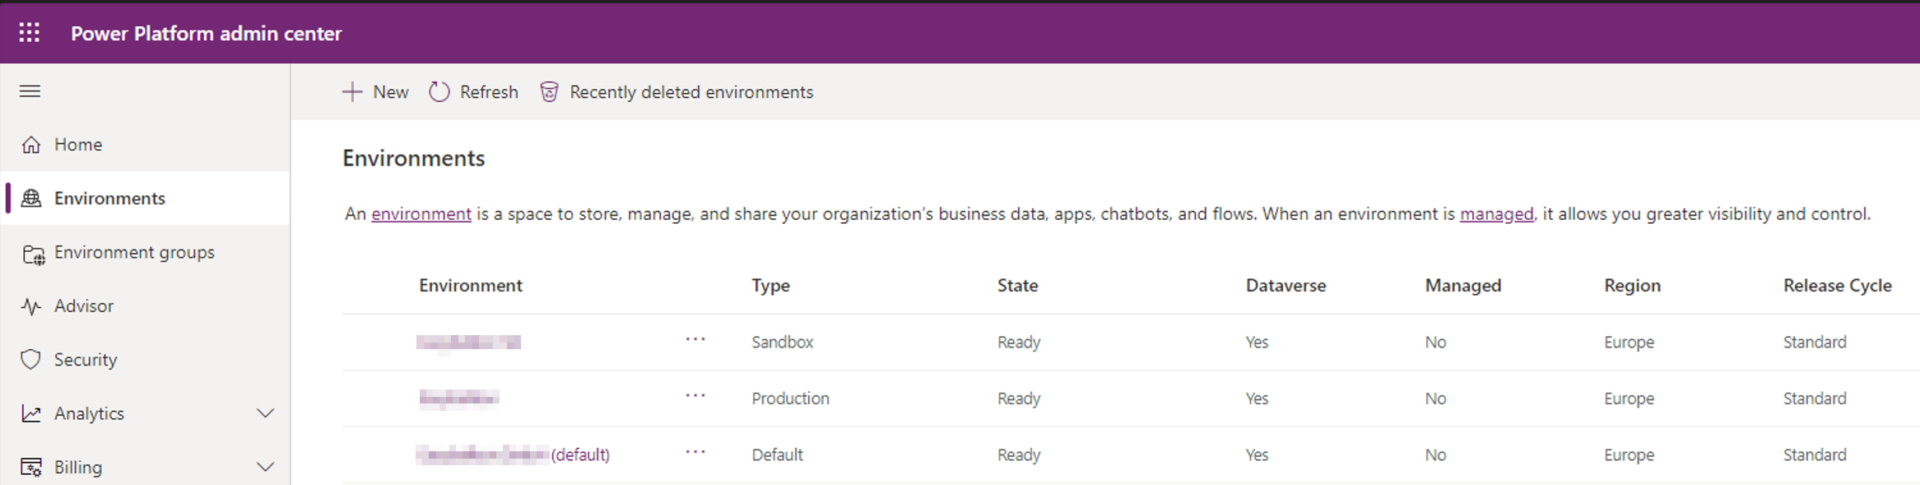This screenshot has width=1920, height=485.
Task: Click the Refresh circular arrow icon
Action: click(439, 92)
